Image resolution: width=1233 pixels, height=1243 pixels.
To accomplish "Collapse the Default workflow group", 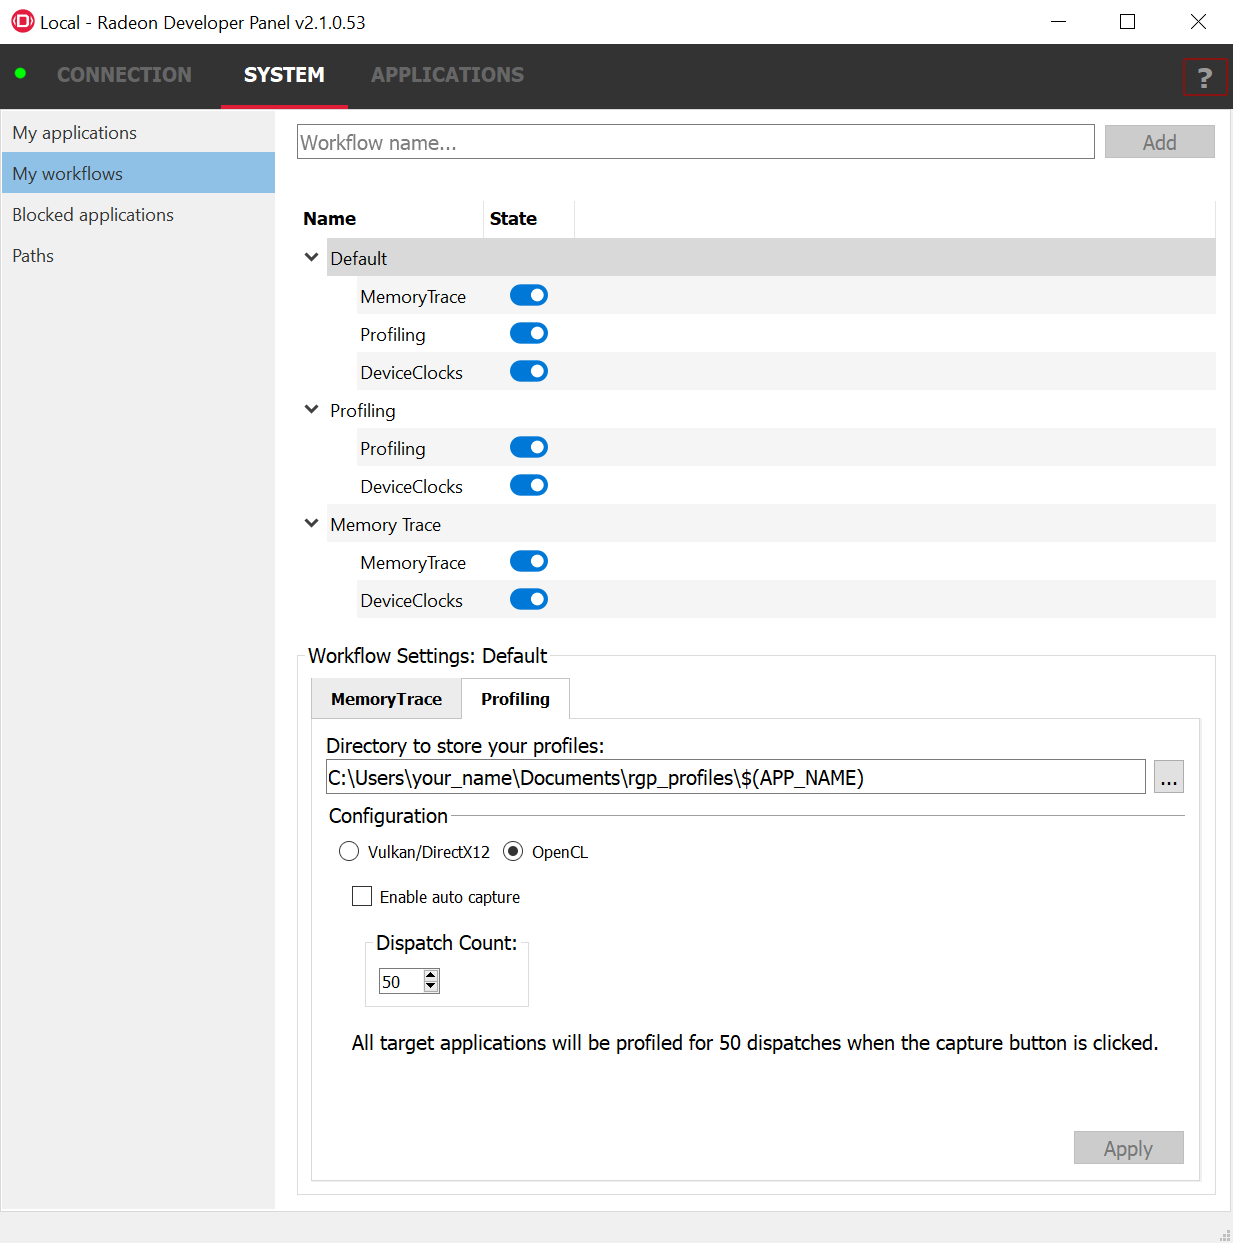I will pos(312,258).
